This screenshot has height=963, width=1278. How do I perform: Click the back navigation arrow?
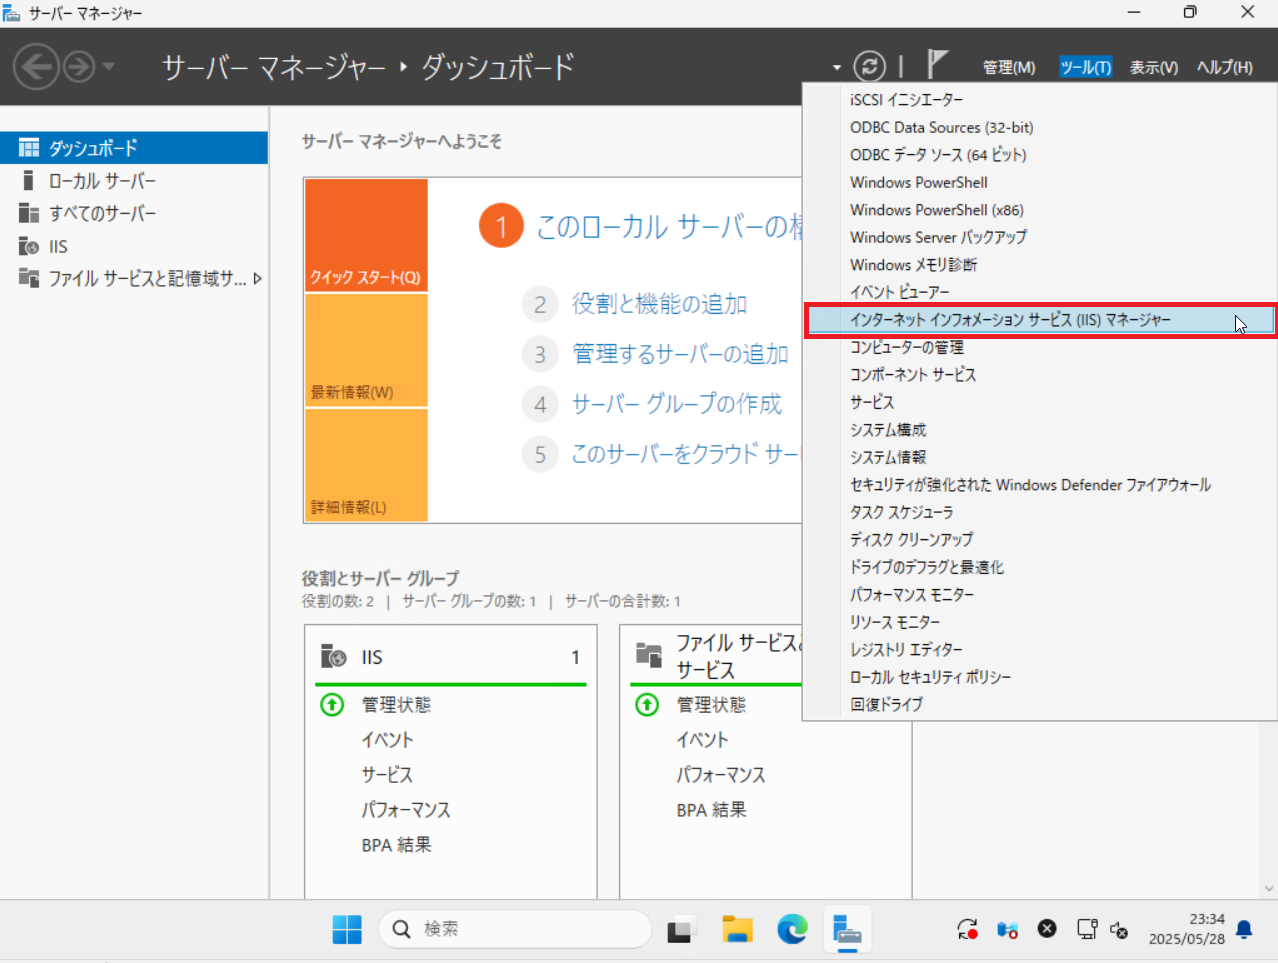[x=37, y=67]
